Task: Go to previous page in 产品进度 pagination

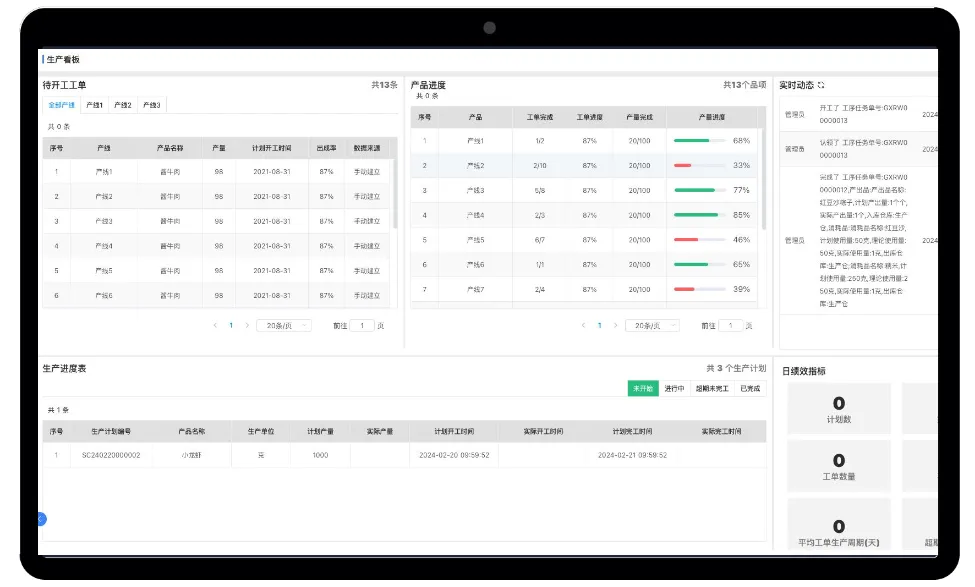Action: tap(583, 325)
